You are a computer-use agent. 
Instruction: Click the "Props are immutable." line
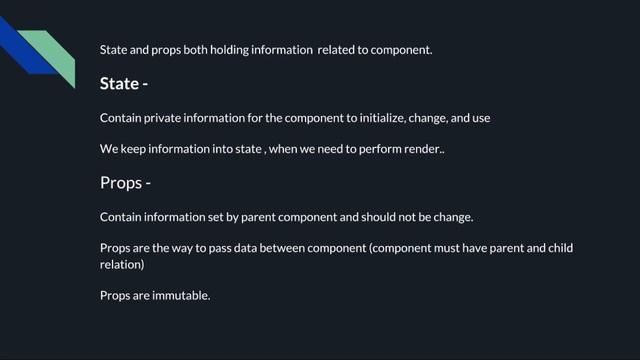pyautogui.click(x=155, y=296)
